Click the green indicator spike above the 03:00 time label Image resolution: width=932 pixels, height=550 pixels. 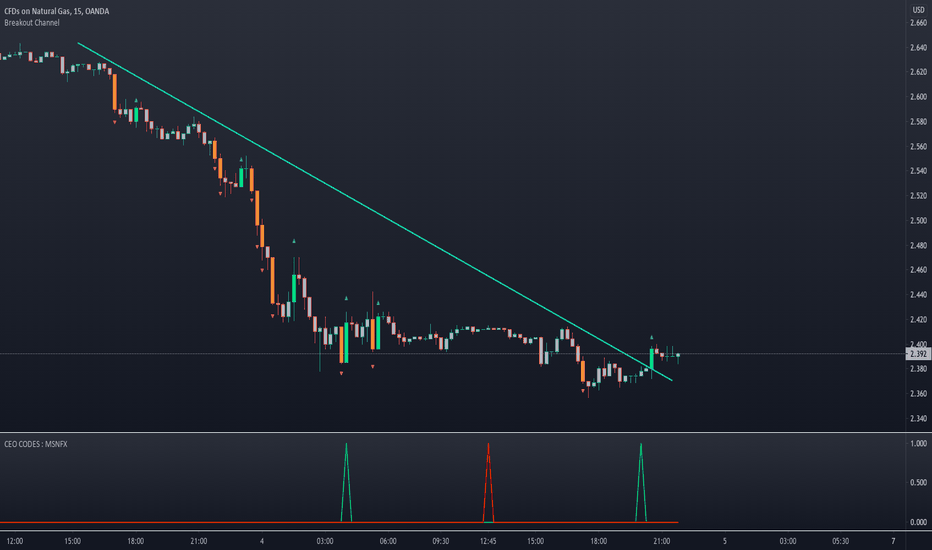(x=346, y=483)
